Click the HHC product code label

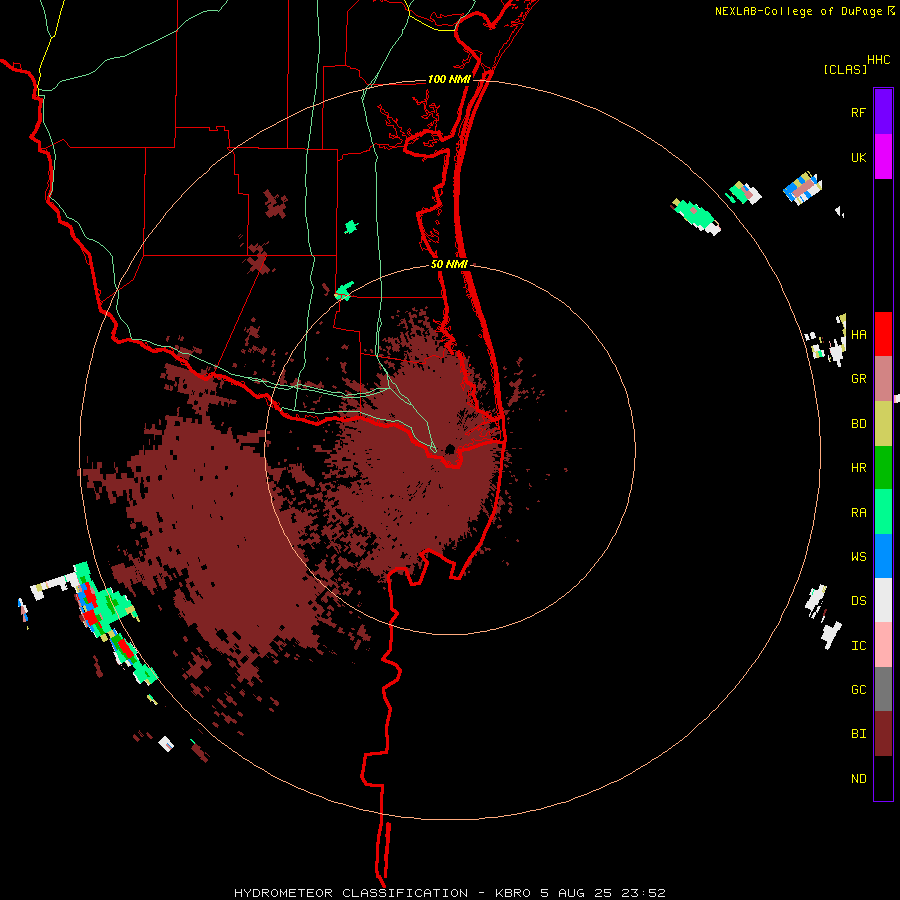878,60
